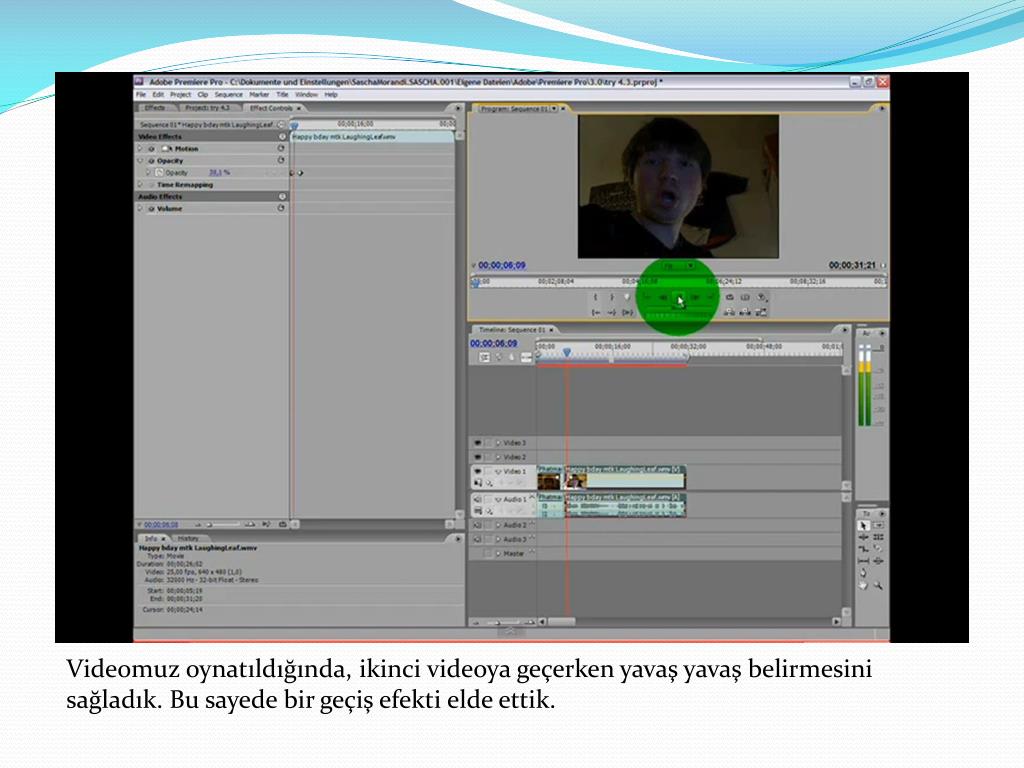The width and height of the screenshot is (1024, 768).
Task: Expand the Master audio track
Action: [x=498, y=554]
